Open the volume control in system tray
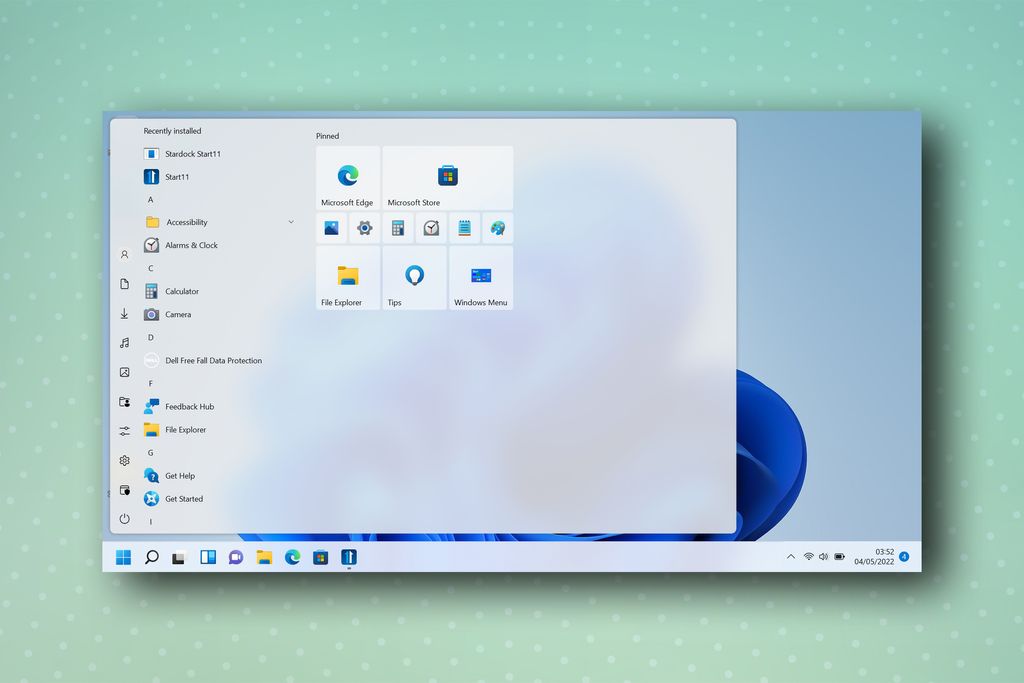Viewport: 1024px width, 683px height. [823, 557]
